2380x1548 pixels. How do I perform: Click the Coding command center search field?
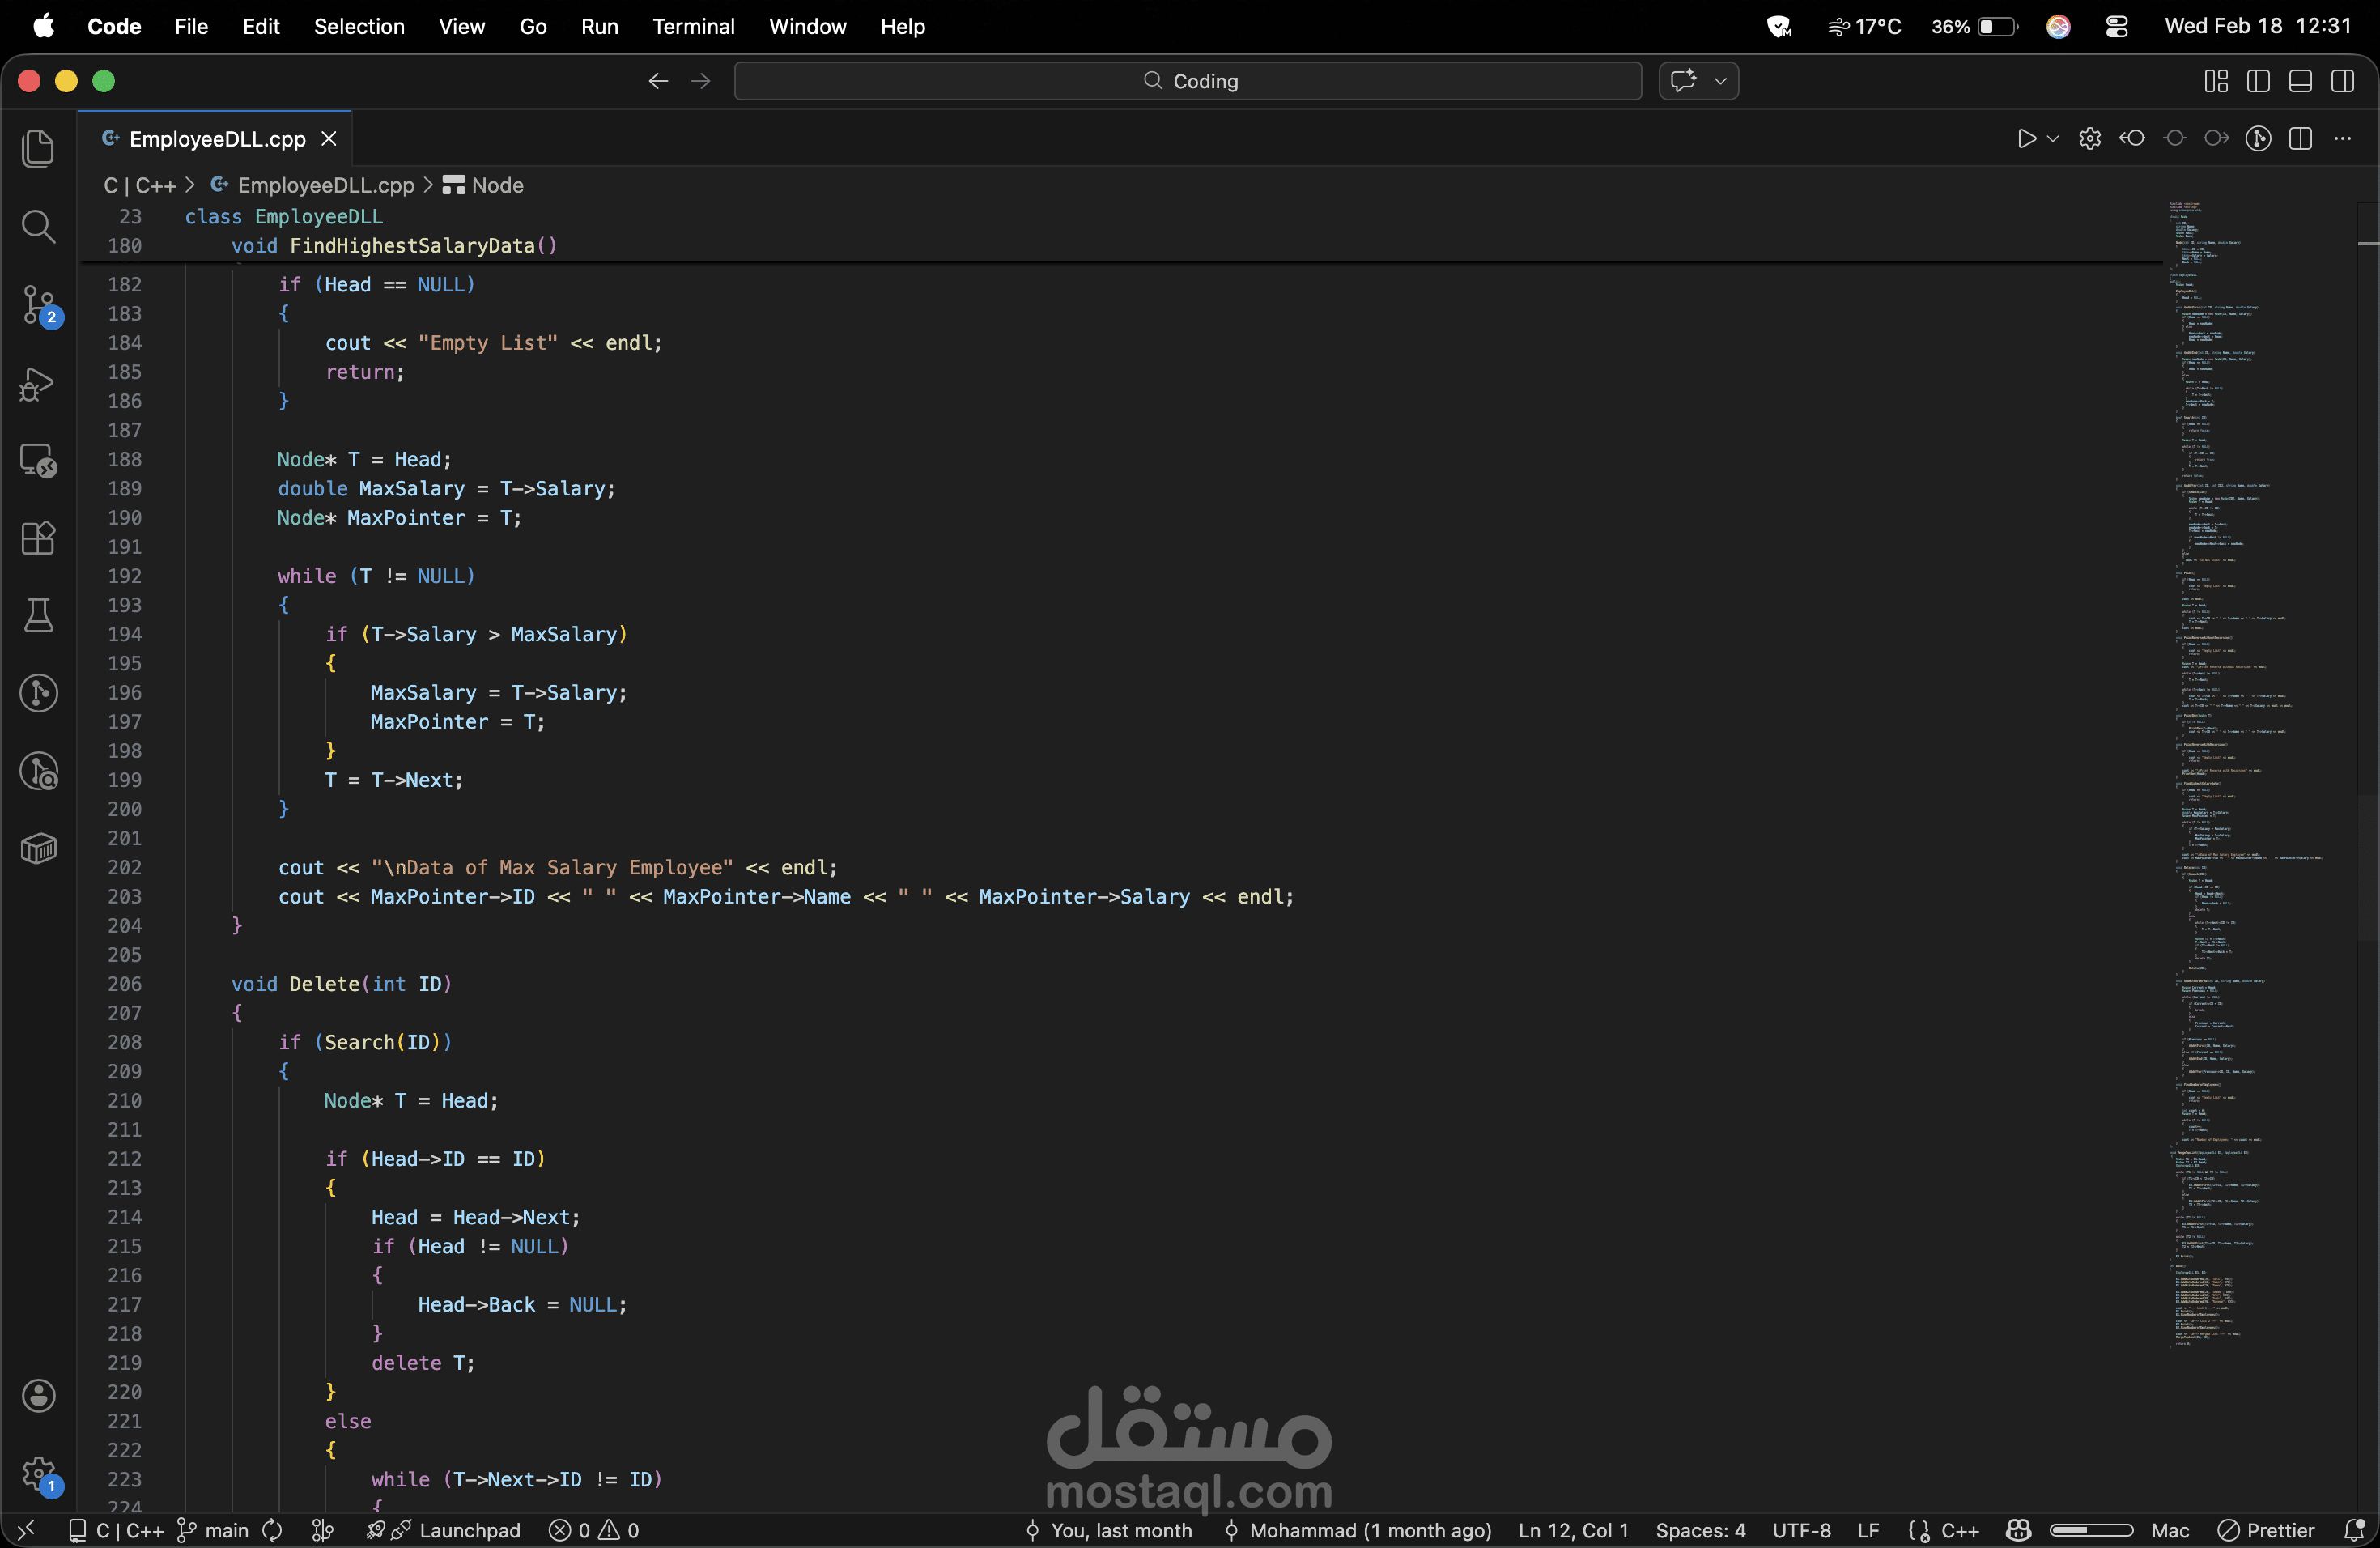click(x=1187, y=81)
